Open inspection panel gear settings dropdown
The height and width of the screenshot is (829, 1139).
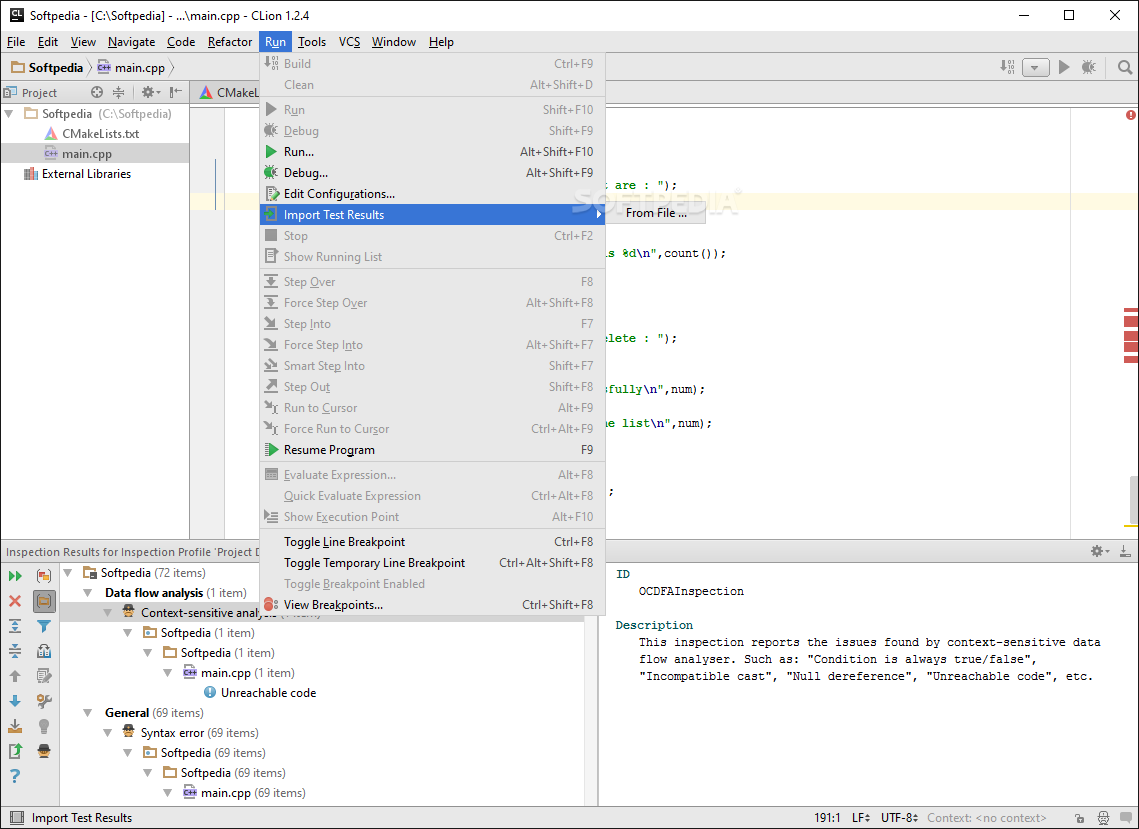tap(1100, 551)
